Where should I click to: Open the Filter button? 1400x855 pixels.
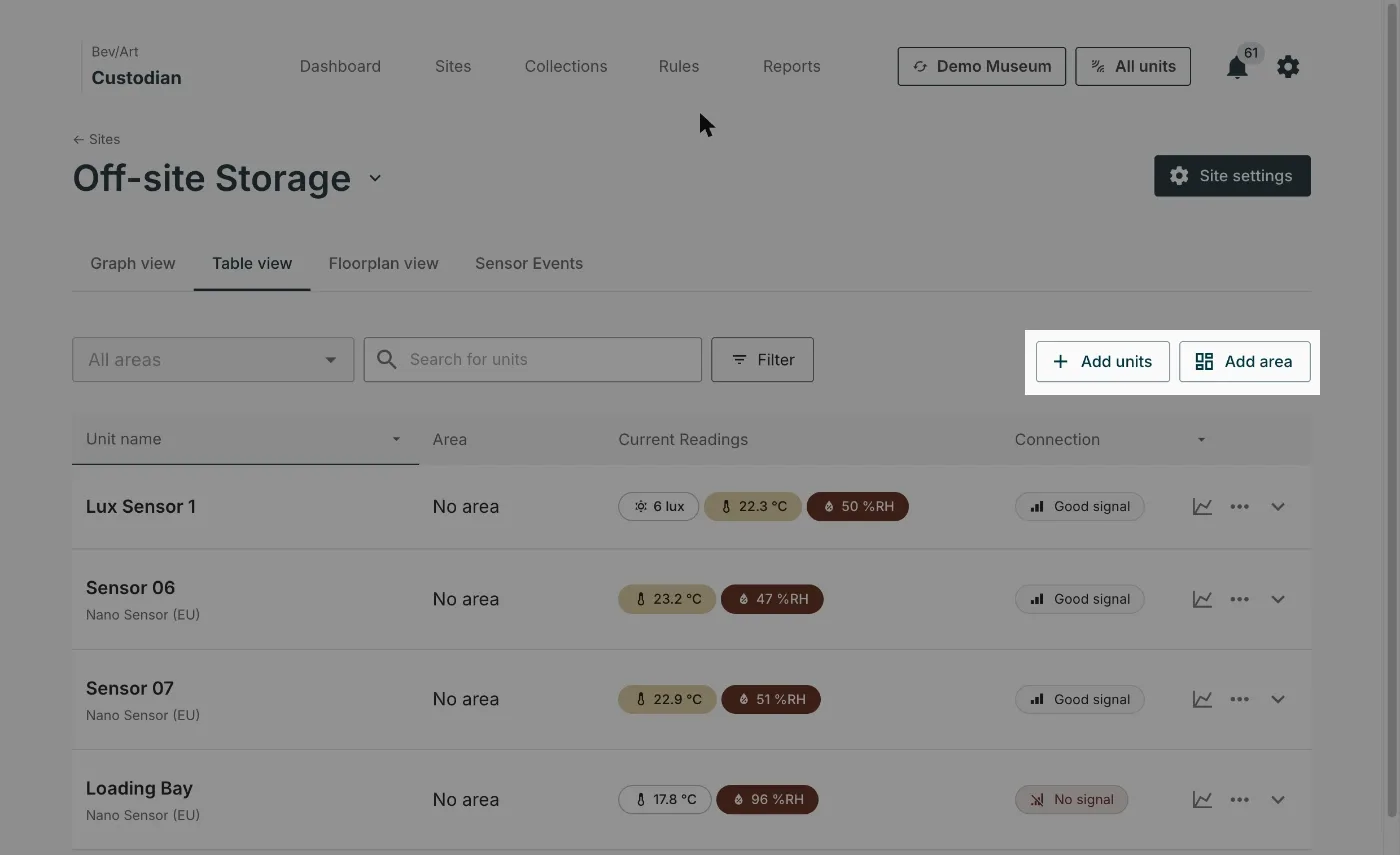pyautogui.click(x=762, y=360)
